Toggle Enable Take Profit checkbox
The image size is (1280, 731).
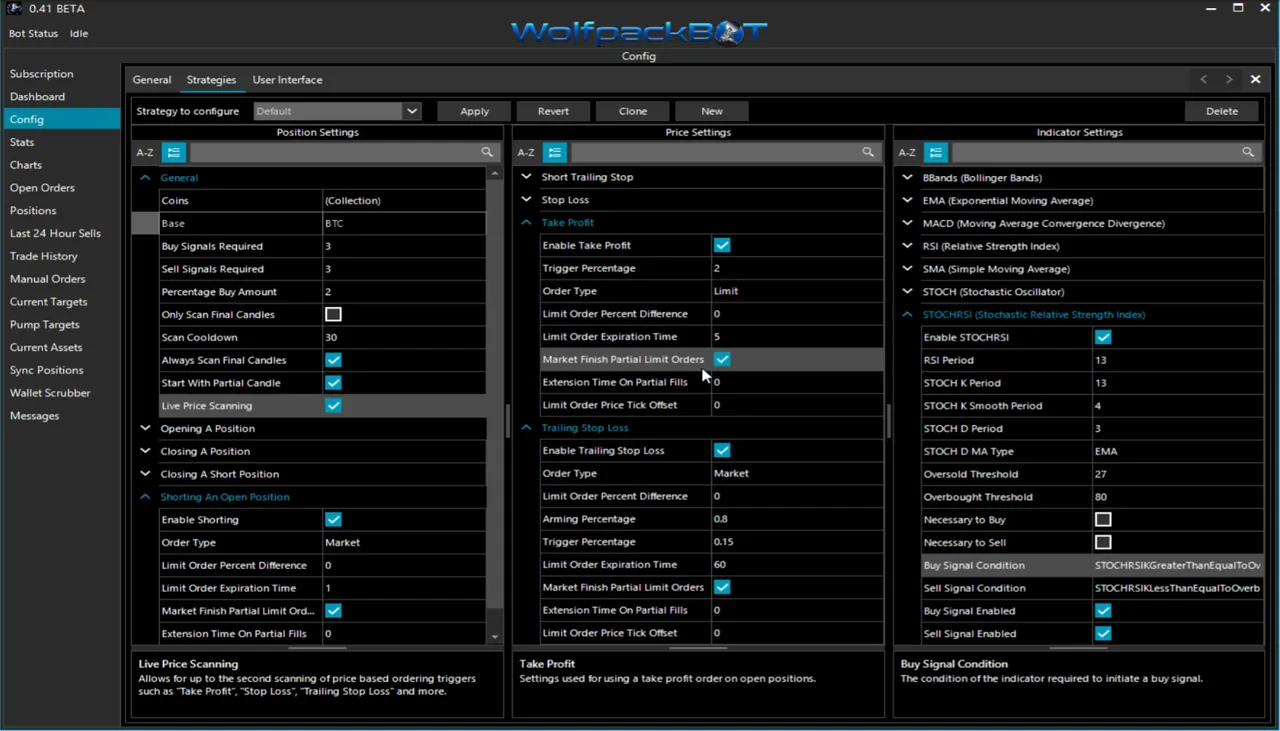pyautogui.click(x=722, y=245)
